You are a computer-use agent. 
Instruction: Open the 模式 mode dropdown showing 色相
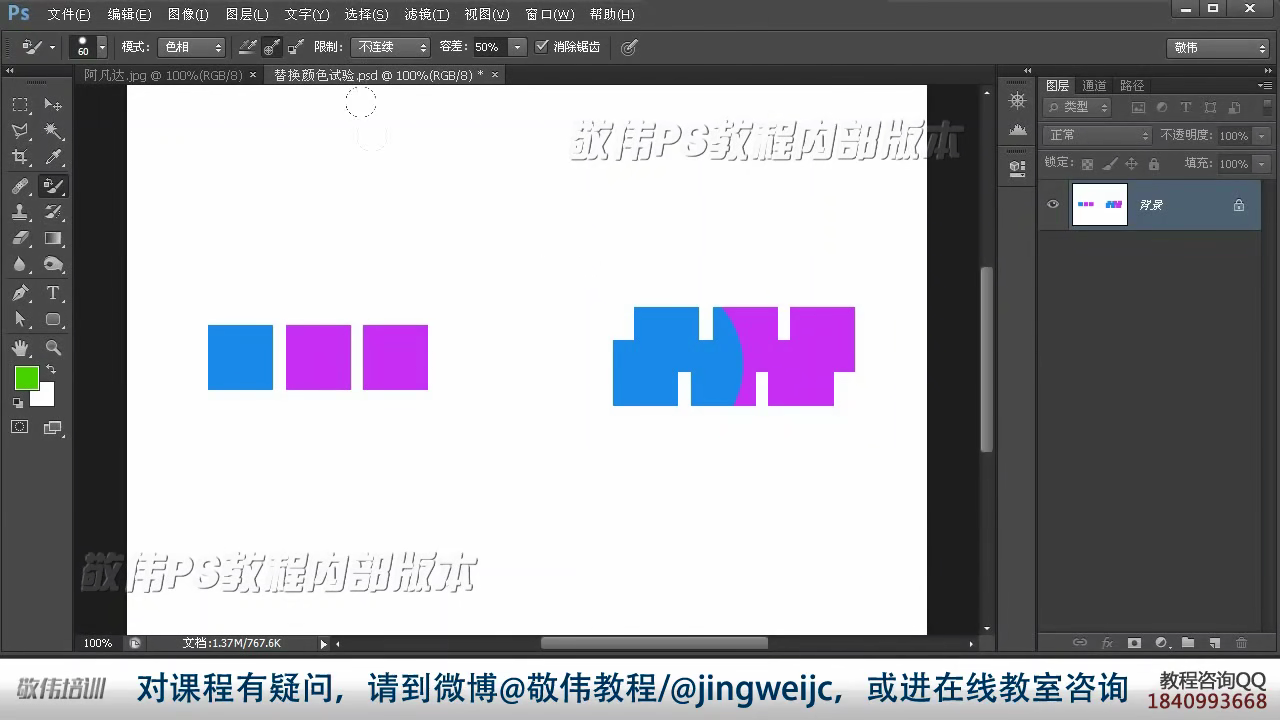pos(192,47)
